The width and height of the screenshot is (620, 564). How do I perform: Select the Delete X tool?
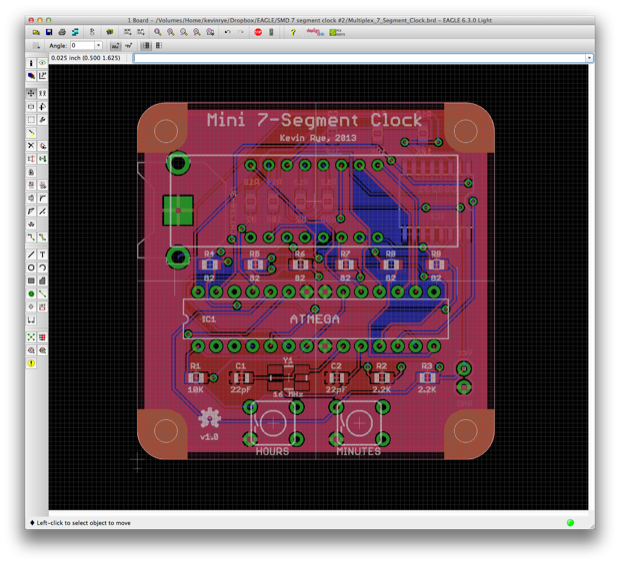pos(31,146)
